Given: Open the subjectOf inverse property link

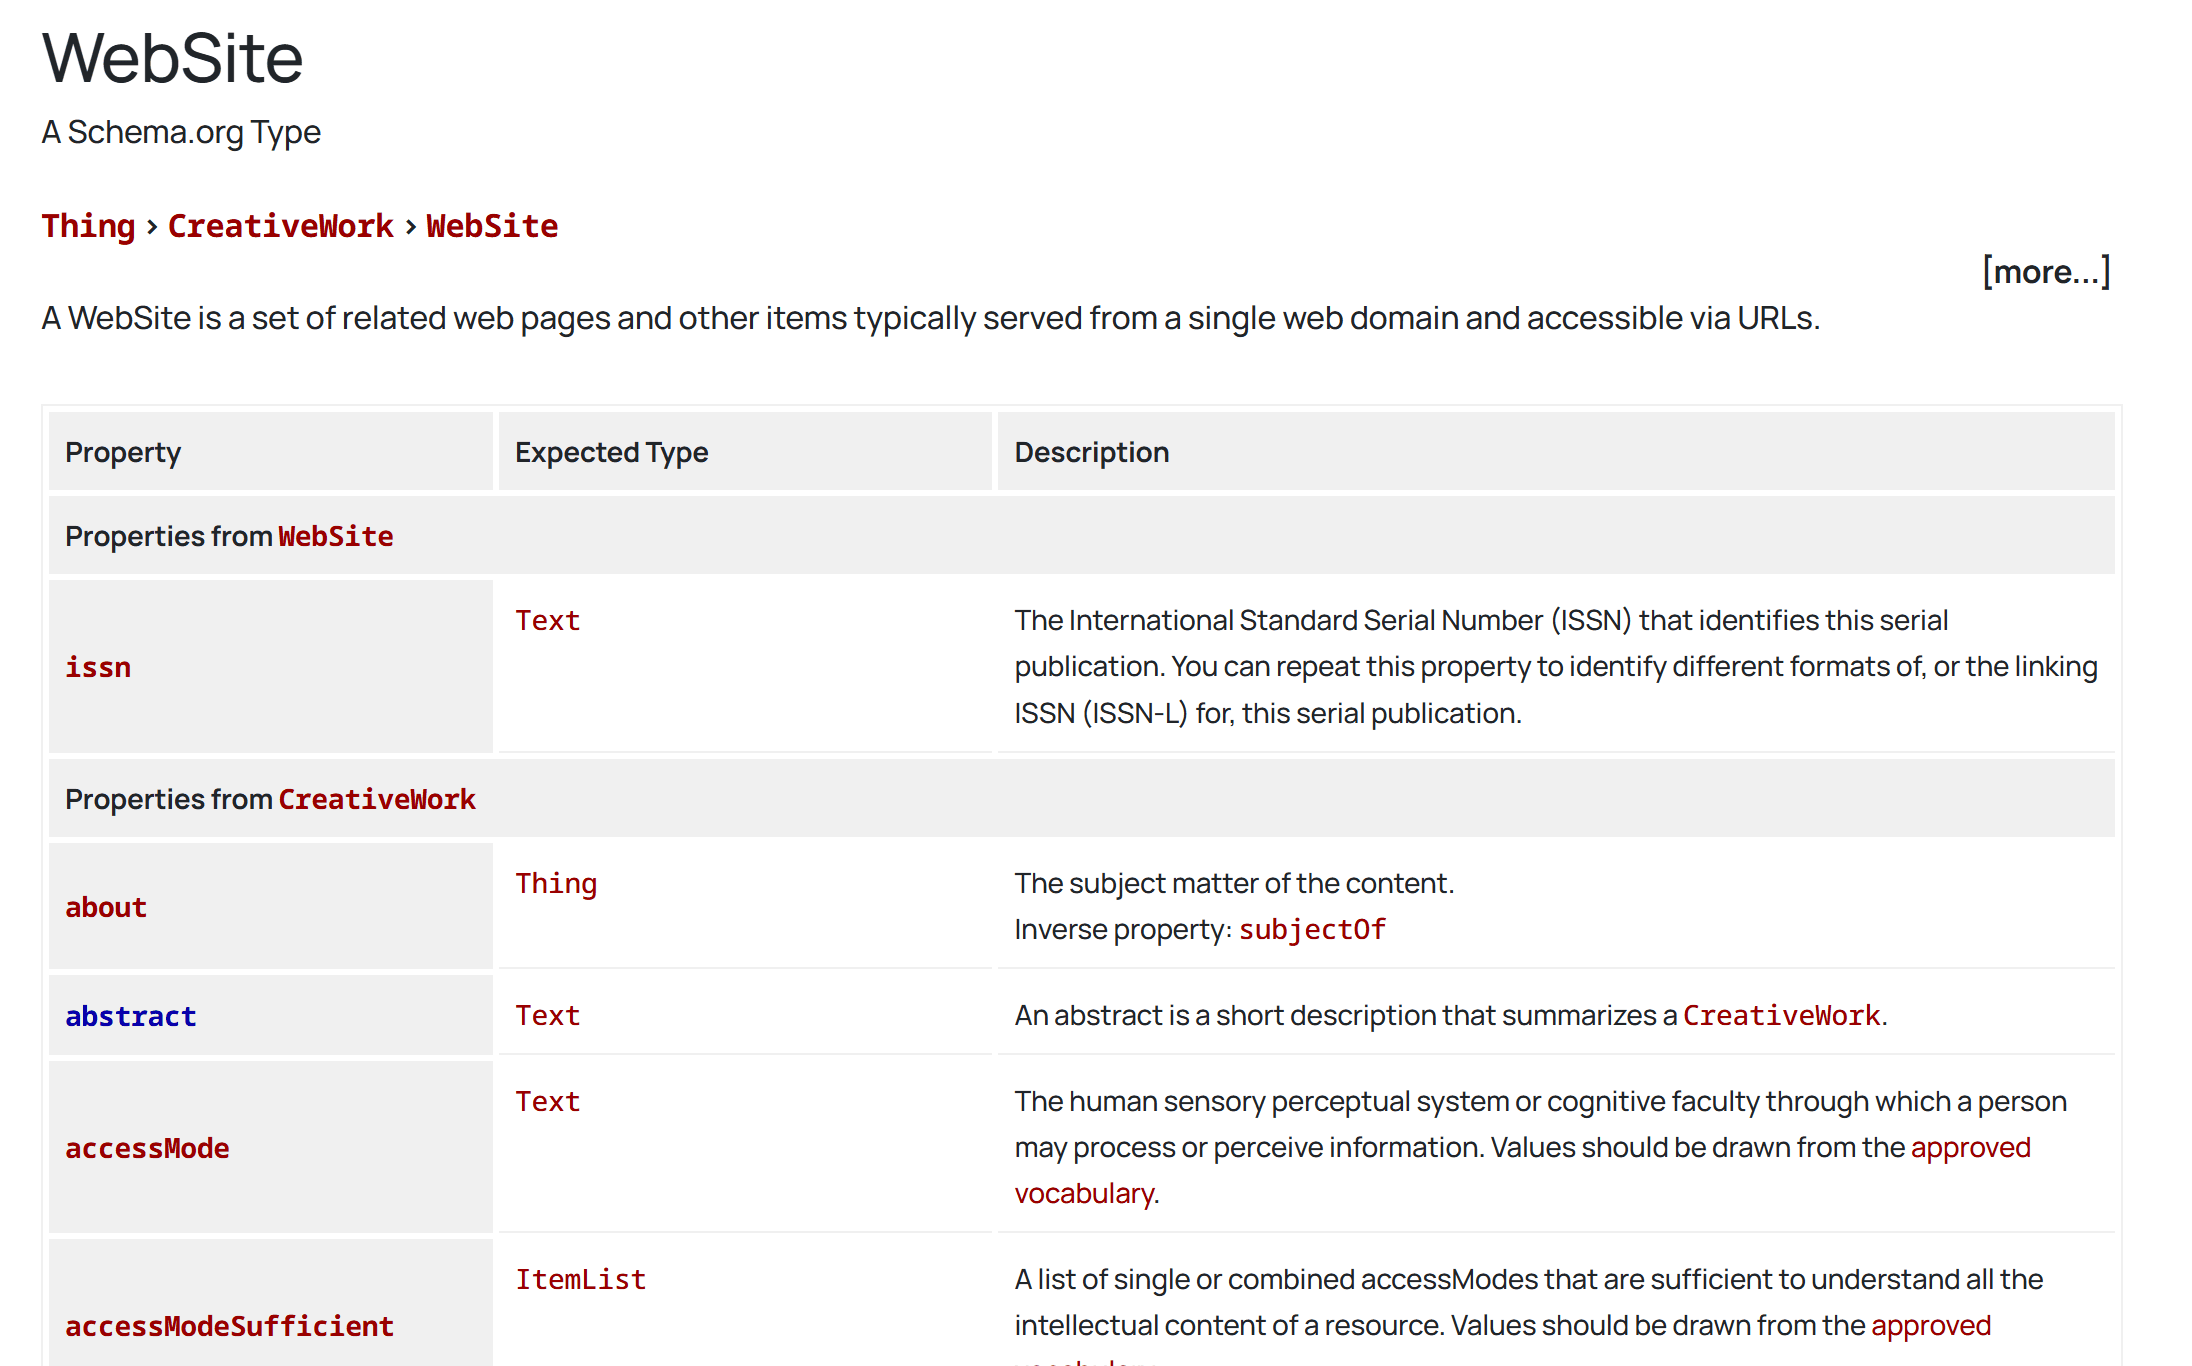Looking at the screenshot, I should 1312,929.
